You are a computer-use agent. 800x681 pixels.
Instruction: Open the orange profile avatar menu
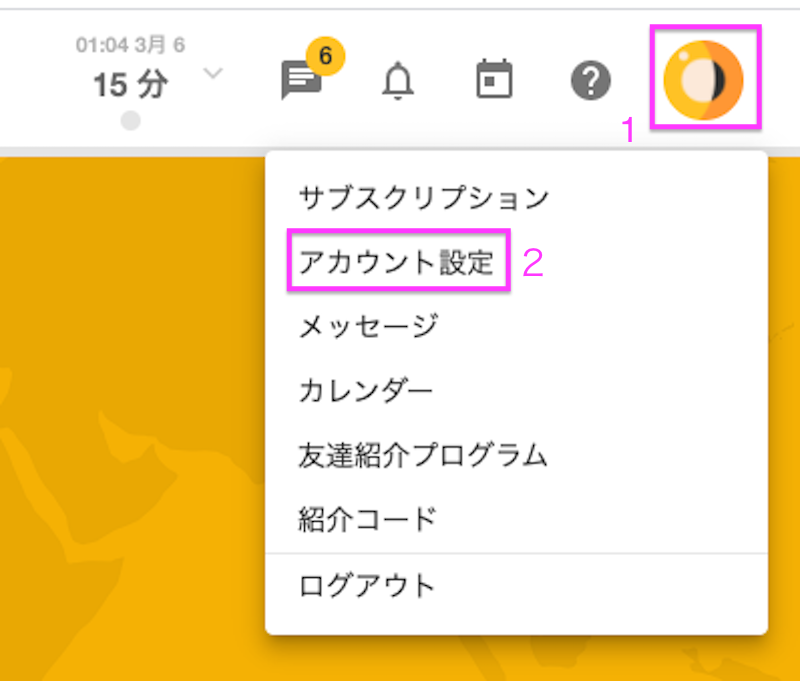(703, 81)
